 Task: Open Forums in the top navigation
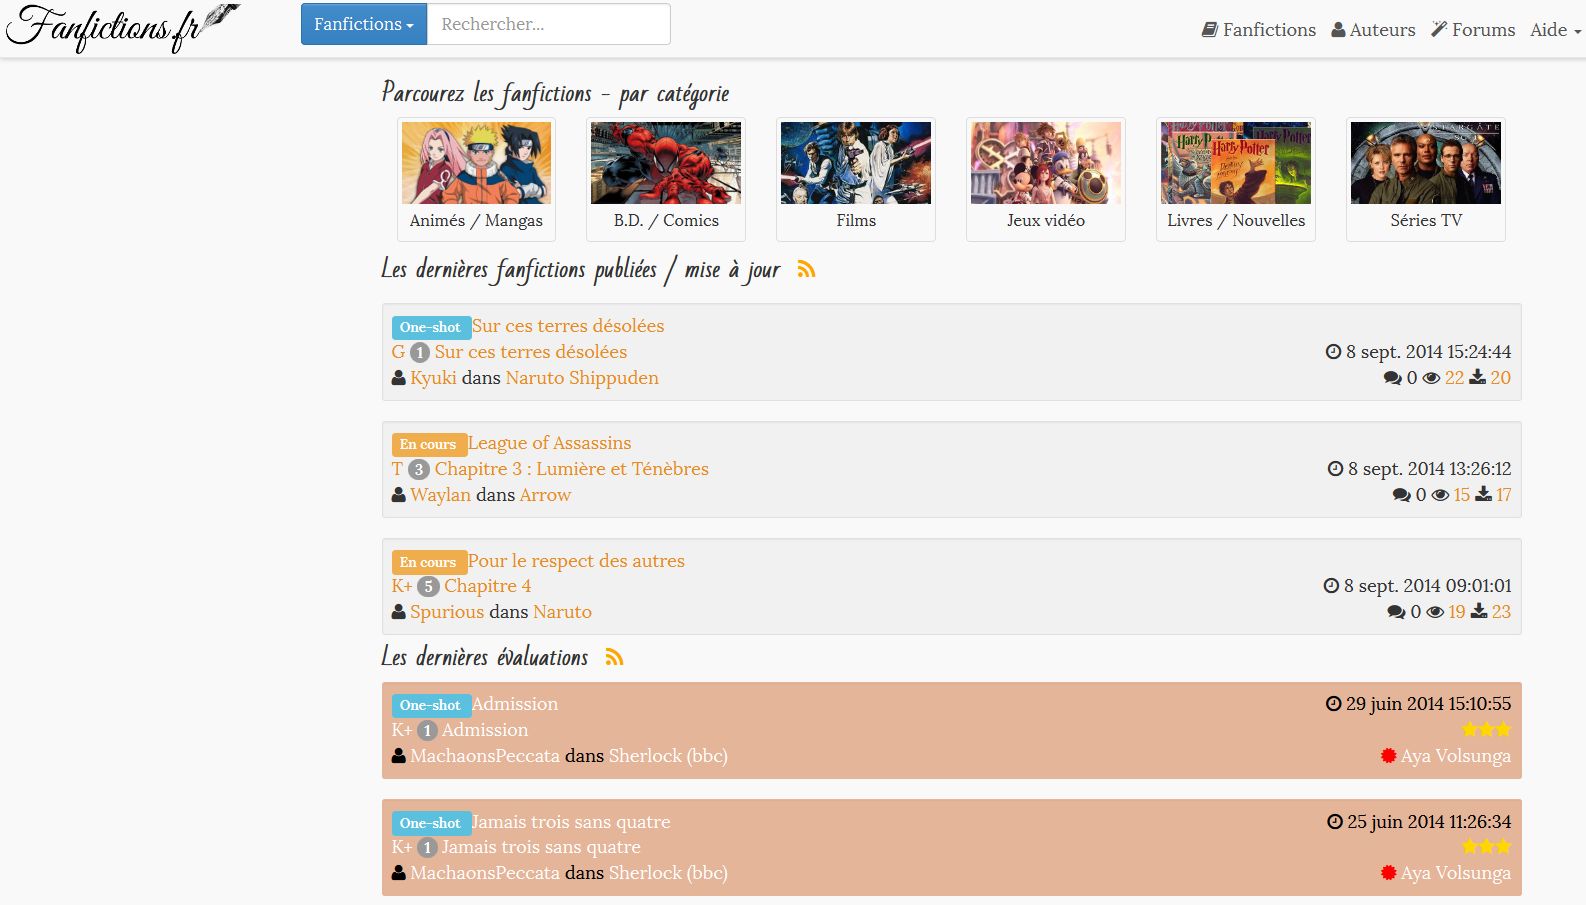[1473, 30]
